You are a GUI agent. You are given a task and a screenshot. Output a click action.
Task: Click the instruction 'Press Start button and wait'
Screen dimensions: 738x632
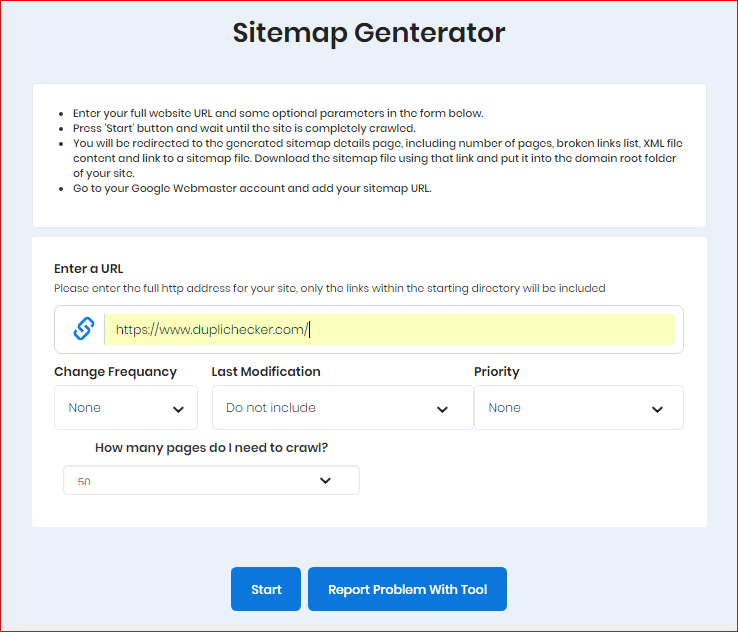point(244,128)
